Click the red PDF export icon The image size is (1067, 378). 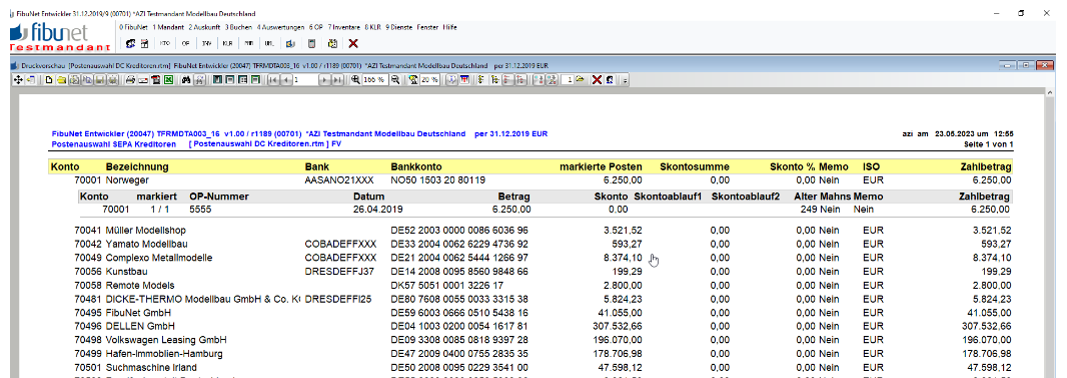155,80
